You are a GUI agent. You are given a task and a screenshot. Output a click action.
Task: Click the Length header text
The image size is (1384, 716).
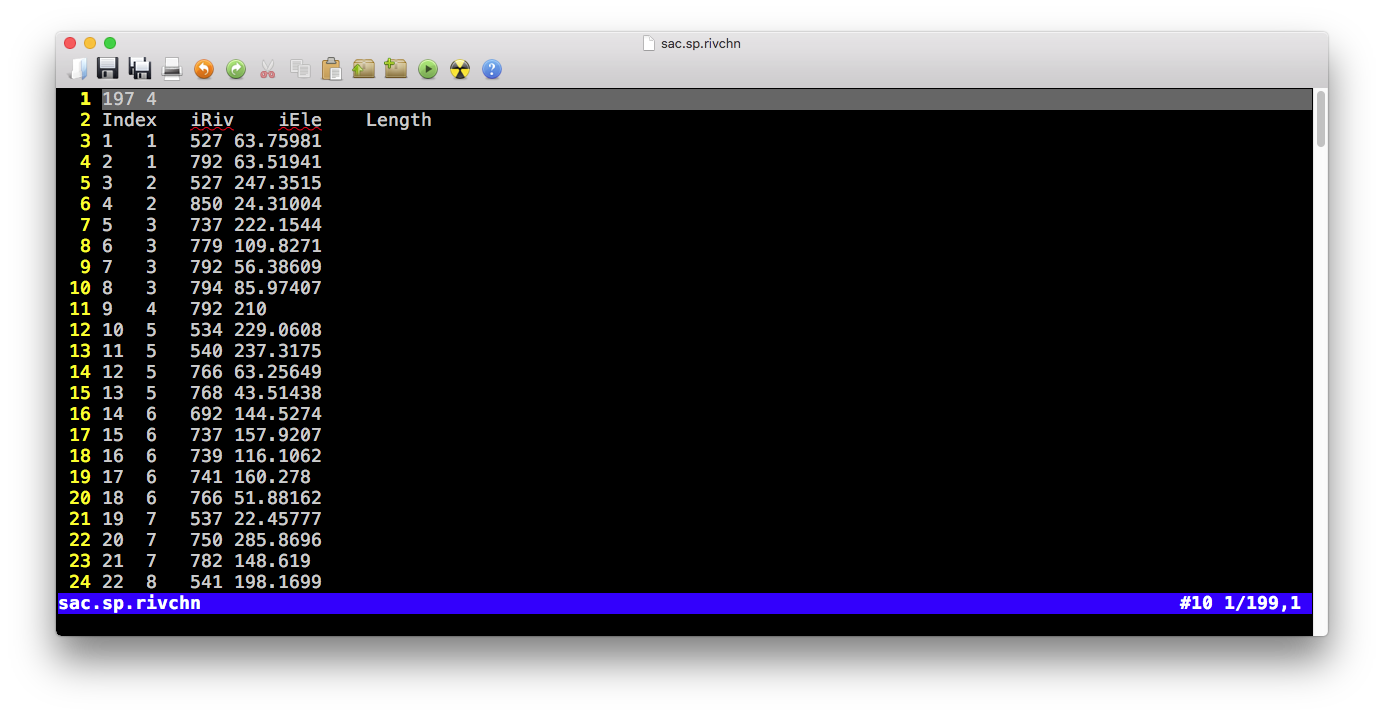tap(399, 120)
